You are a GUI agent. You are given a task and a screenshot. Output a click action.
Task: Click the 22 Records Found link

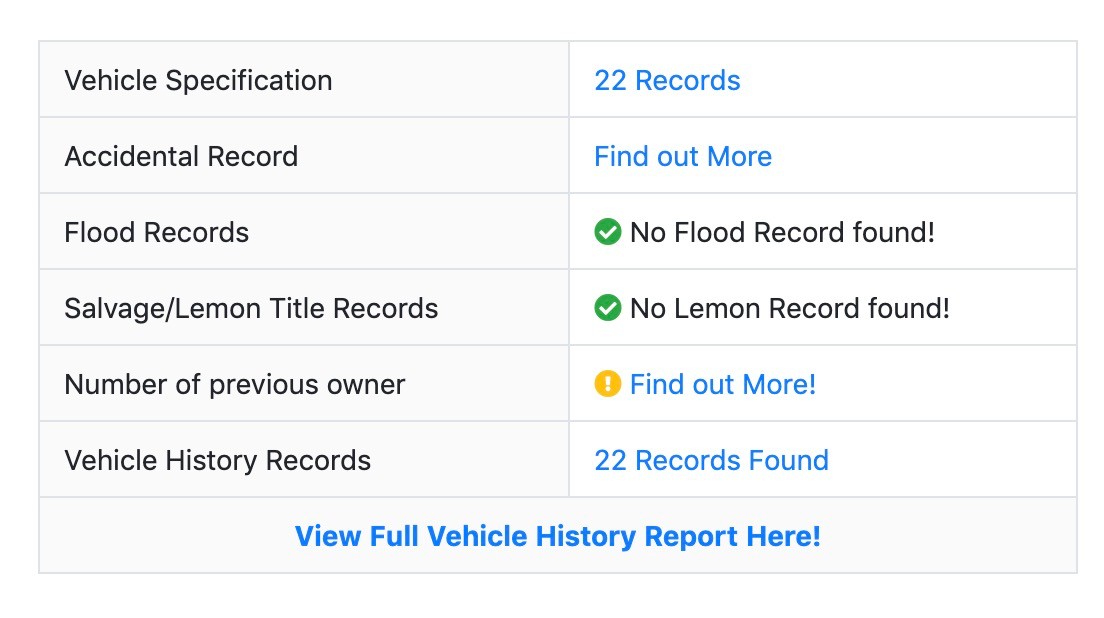click(711, 459)
